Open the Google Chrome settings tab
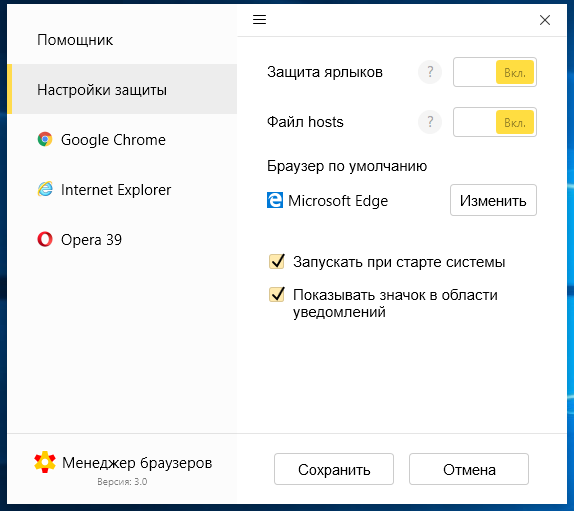 (122, 139)
